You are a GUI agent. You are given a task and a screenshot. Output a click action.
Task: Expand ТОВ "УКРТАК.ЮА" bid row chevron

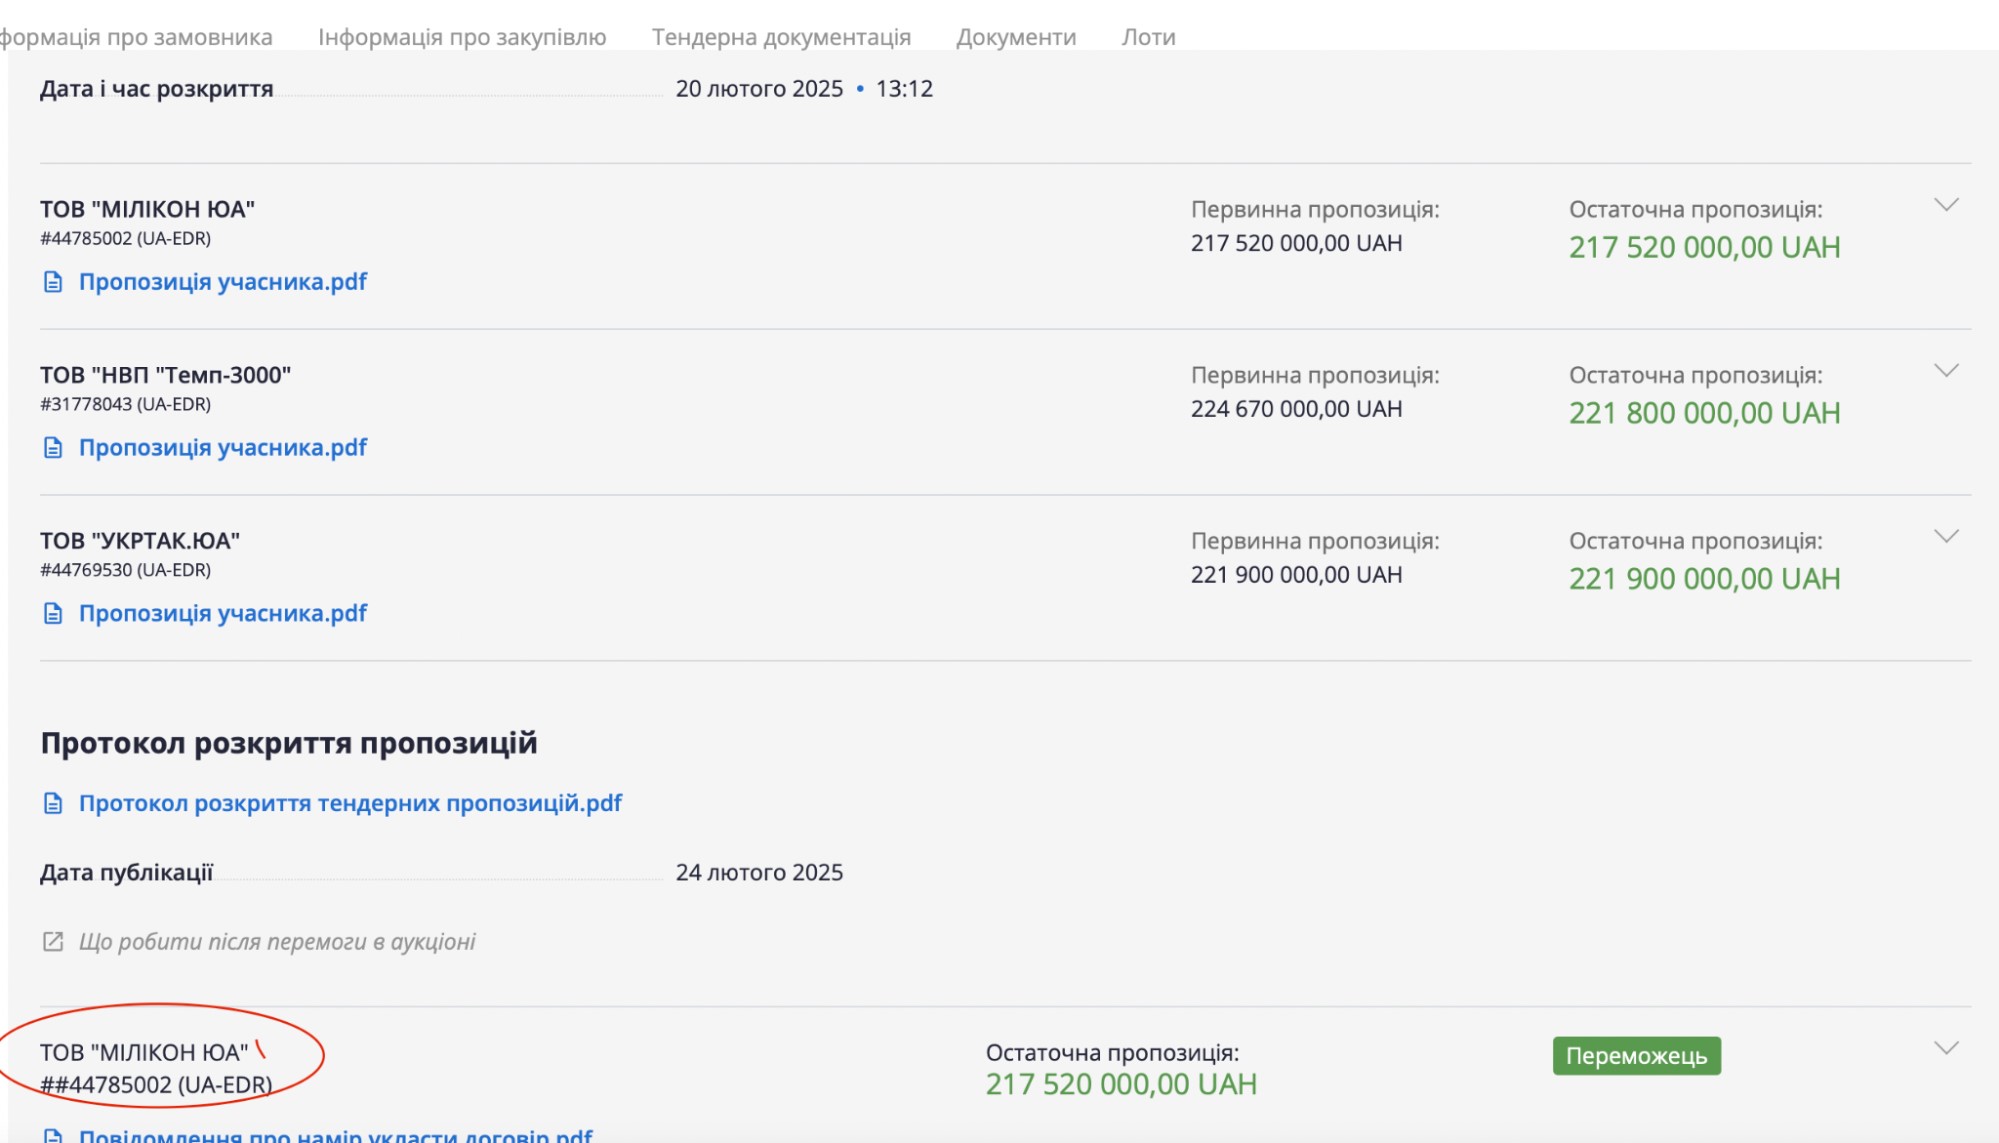1945,537
